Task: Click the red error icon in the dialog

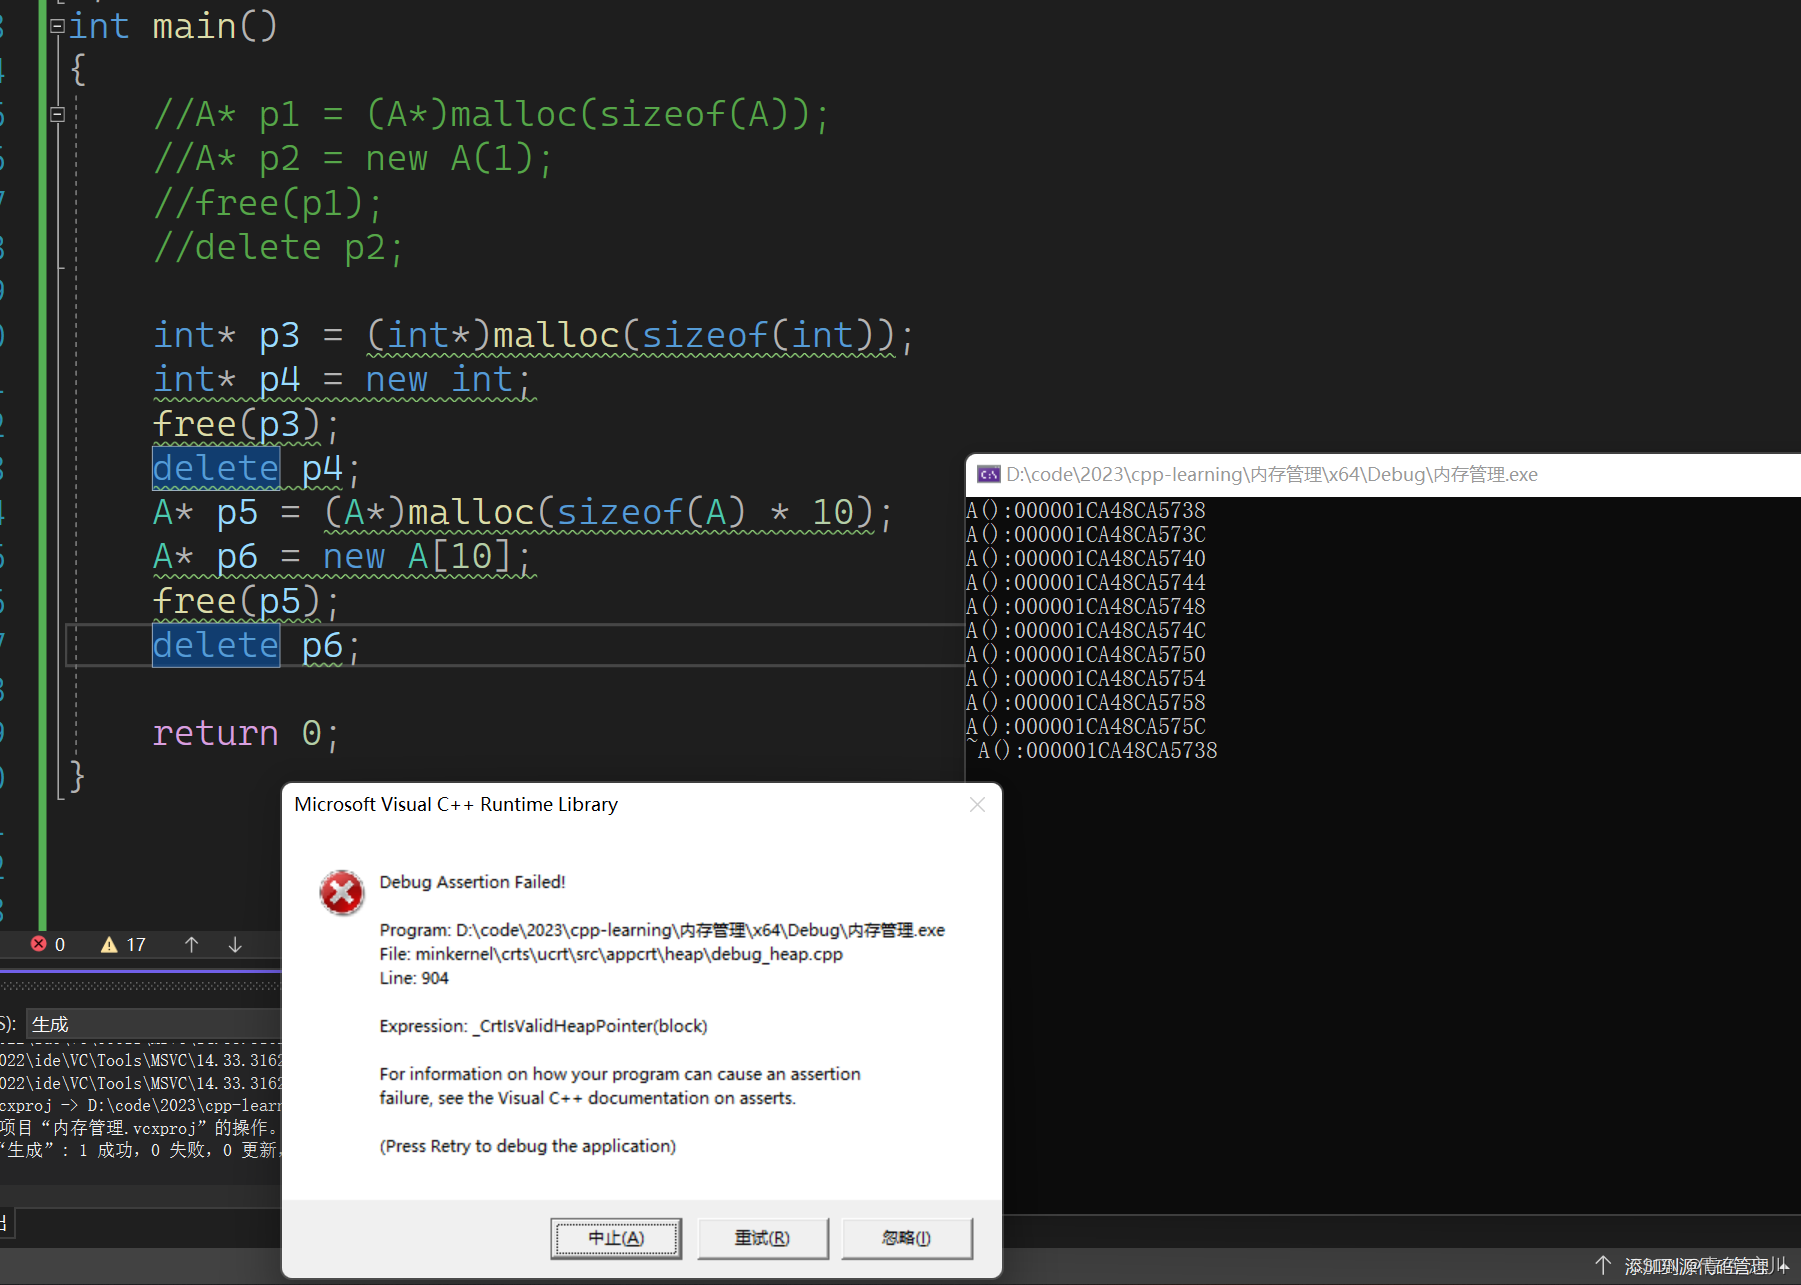Action: coord(342,892)
